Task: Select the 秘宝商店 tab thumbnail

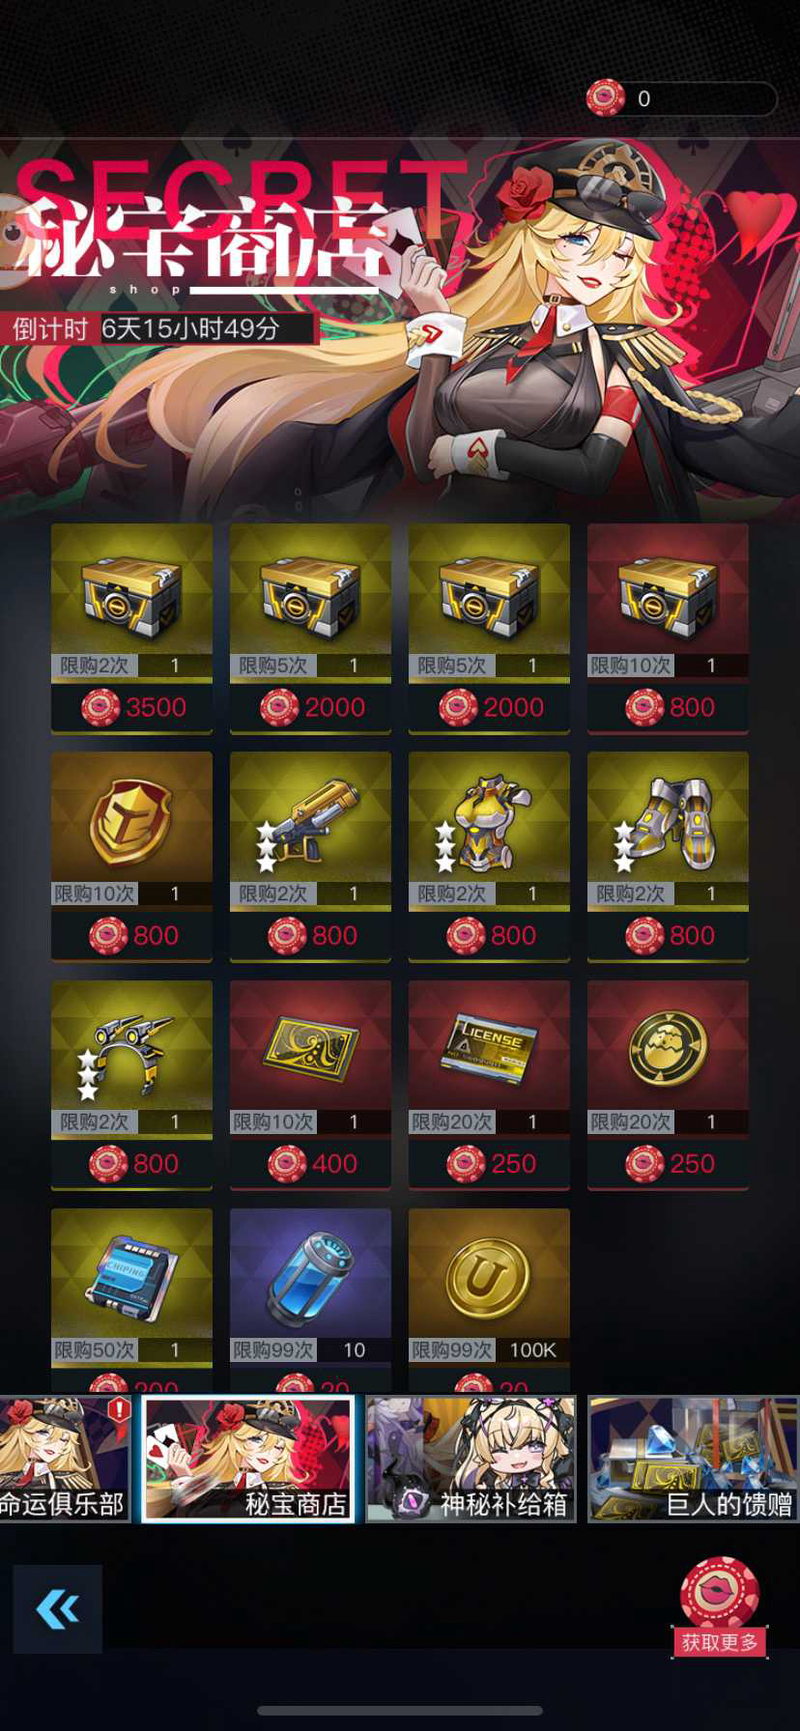Action: point(248,1460)
